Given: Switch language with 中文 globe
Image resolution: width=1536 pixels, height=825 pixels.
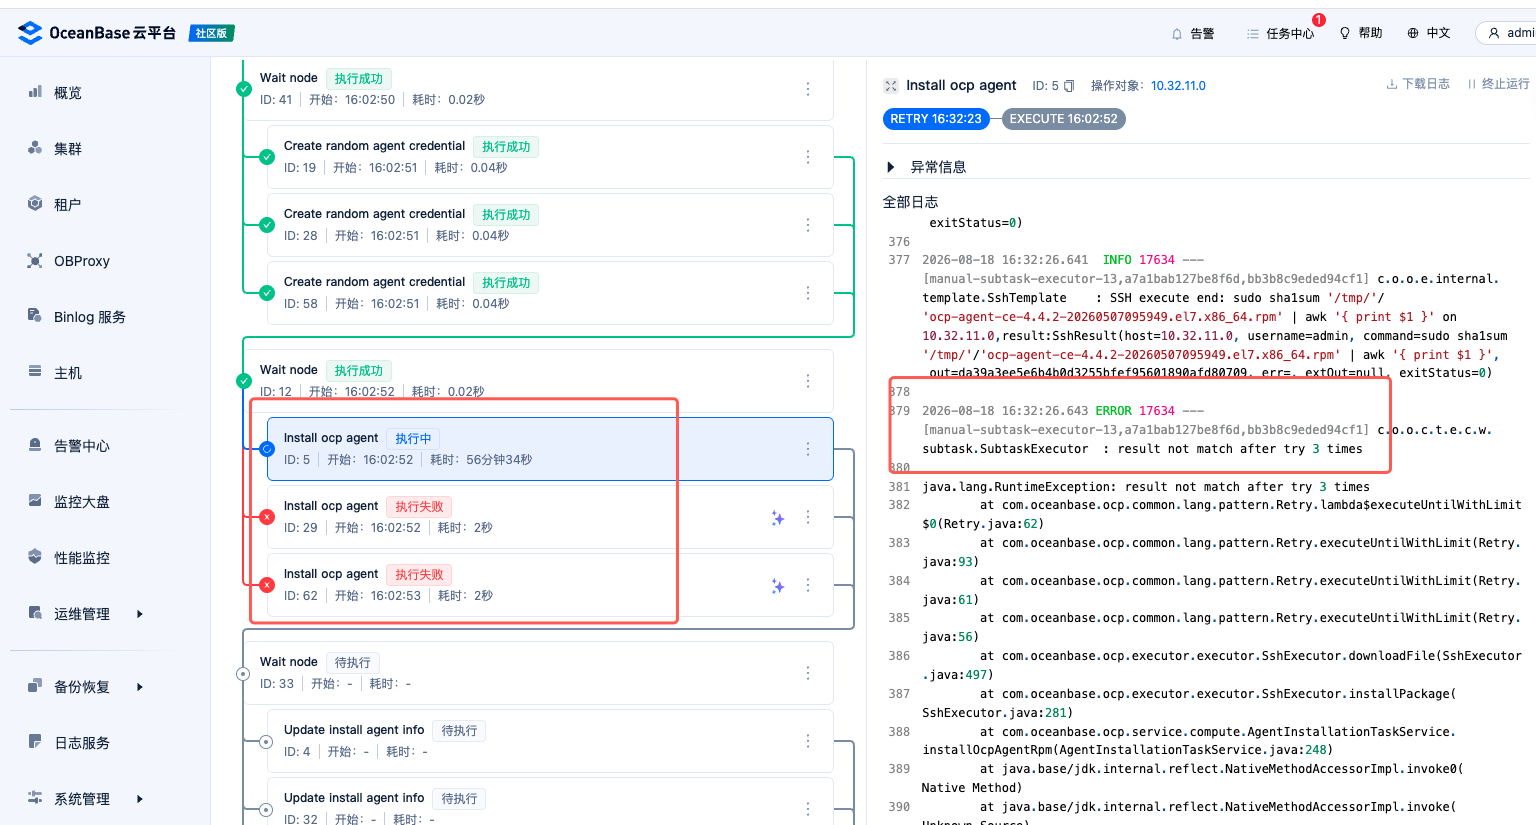Looking at the screenshot, I should tap(1428, 33).
